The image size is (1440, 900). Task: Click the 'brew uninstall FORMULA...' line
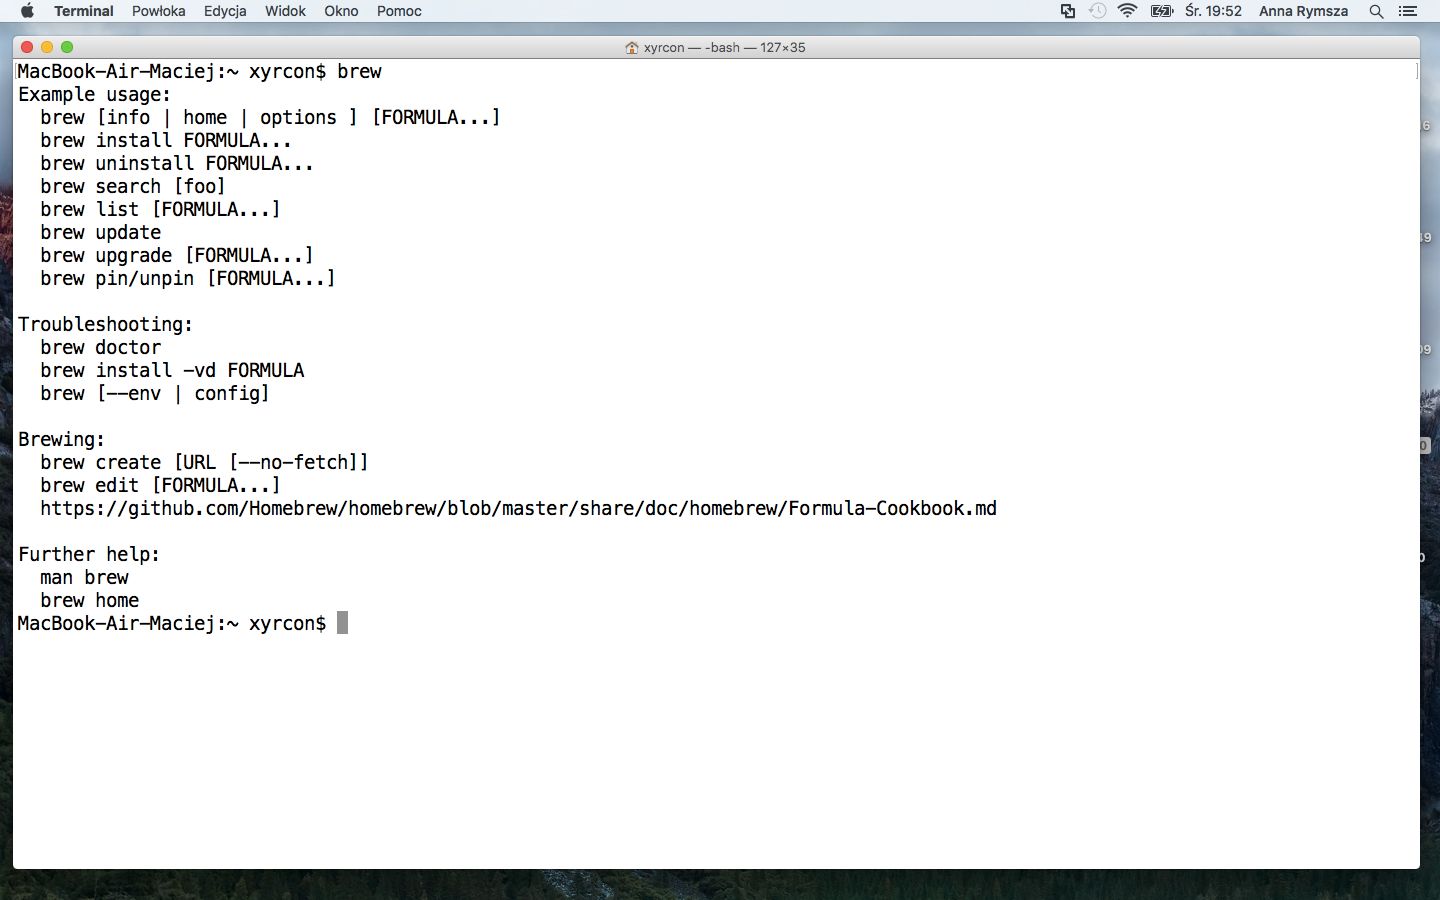pyautogui.click(x=177, y=163)
